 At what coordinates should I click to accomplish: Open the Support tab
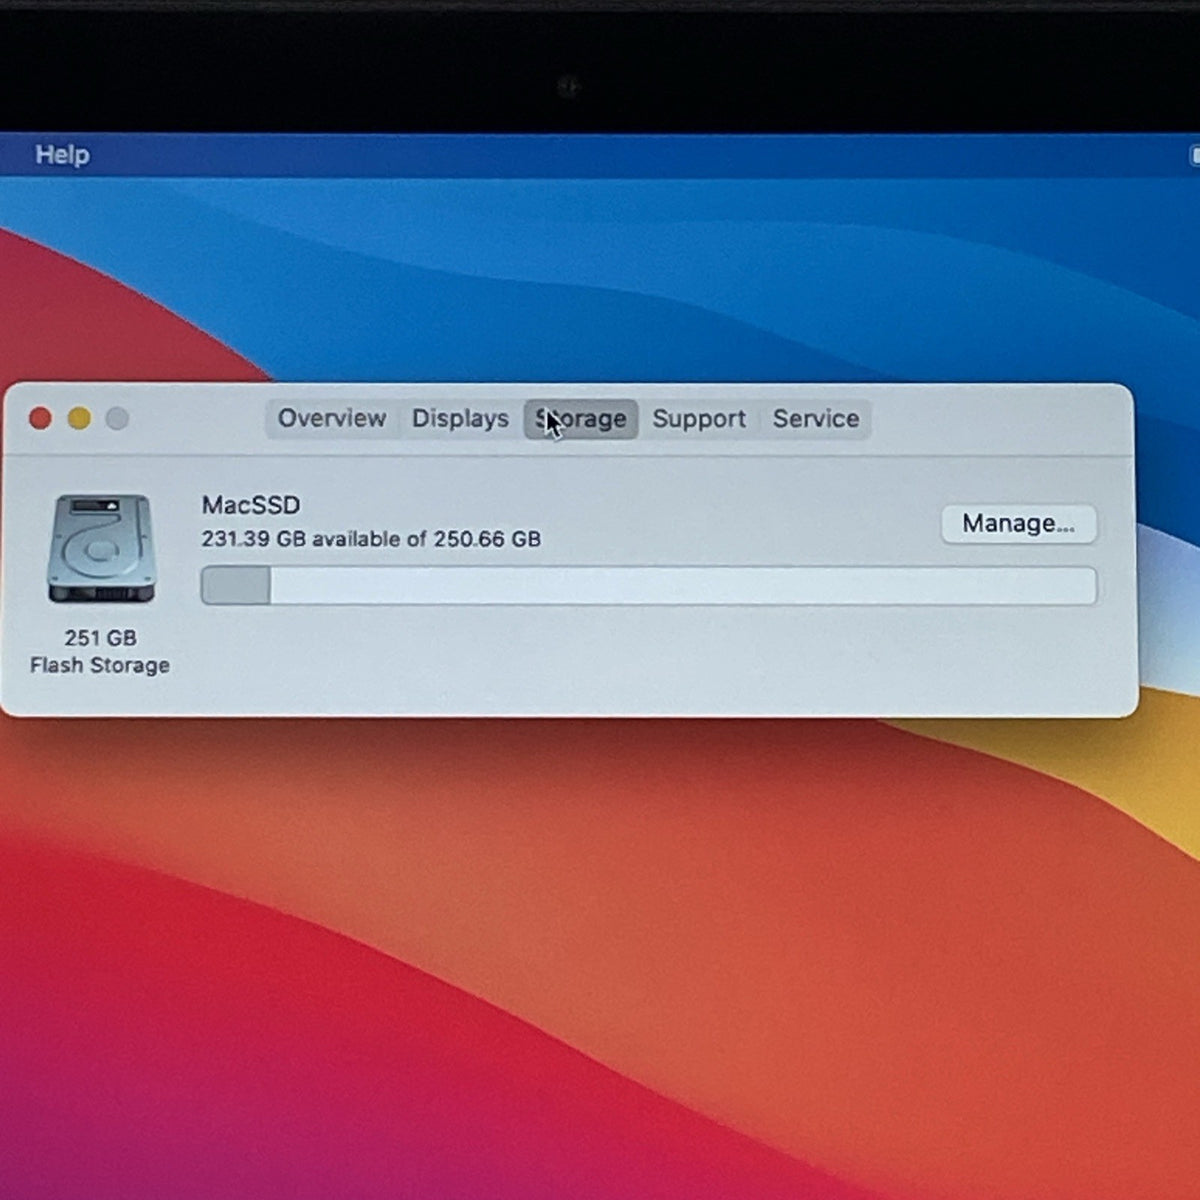(x=699, y=419)
